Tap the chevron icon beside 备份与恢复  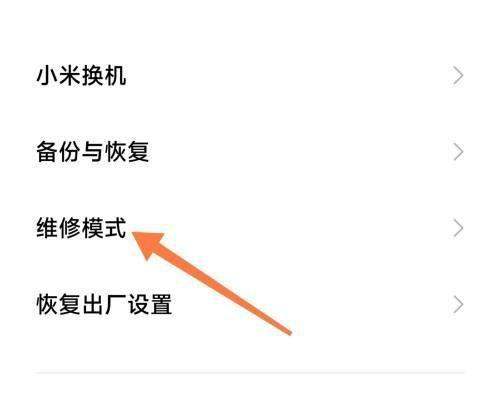coord(458,152)
